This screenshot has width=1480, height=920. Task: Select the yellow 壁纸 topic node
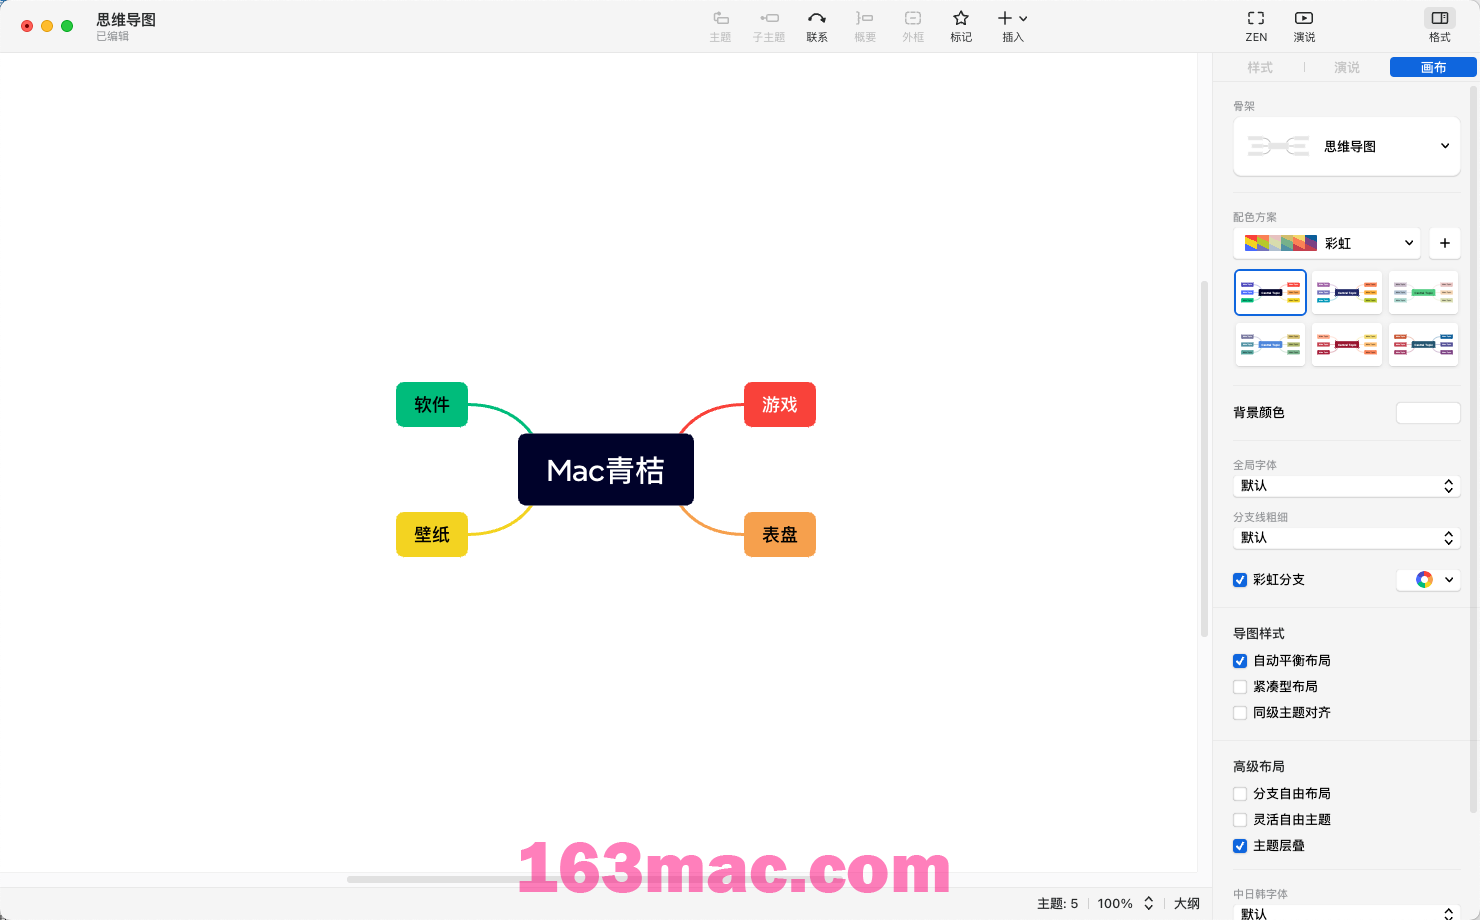pos(432,534)
